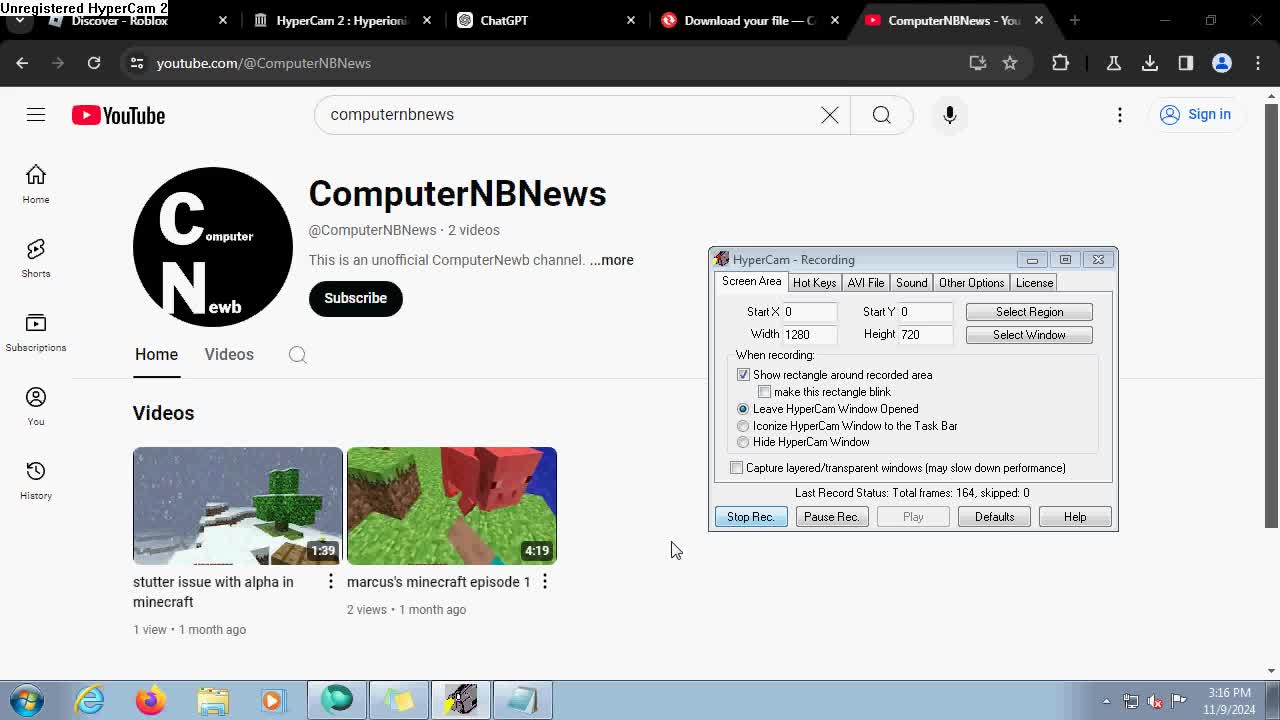Click the Height input field
This screenshot has width=1280, height=720.
(x=925, y=335)
